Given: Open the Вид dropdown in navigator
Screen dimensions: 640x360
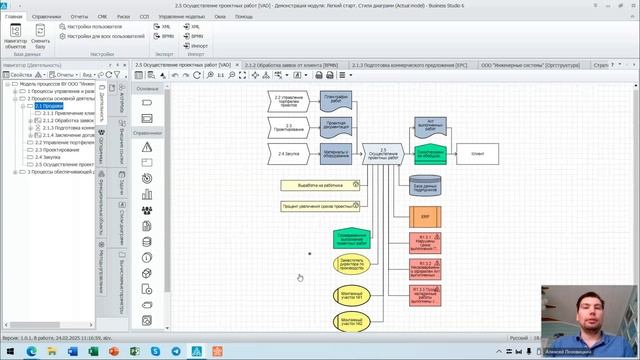Looking at the screenshot, I should pos(89,75).
